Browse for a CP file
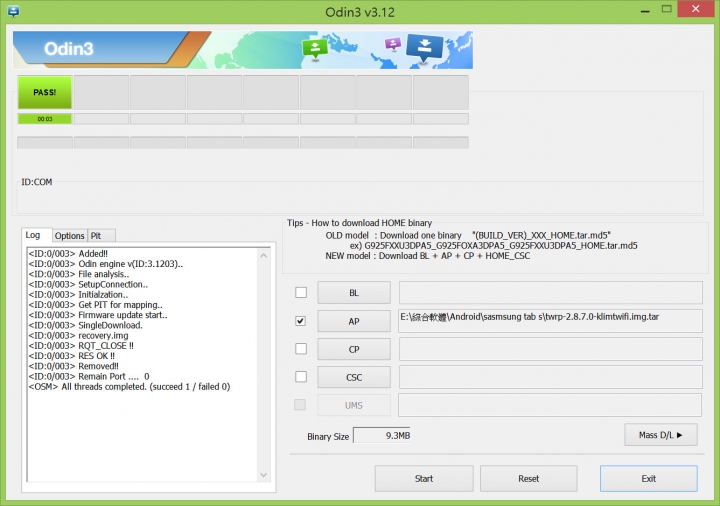 pyautogui.click(x=354, y=349)
